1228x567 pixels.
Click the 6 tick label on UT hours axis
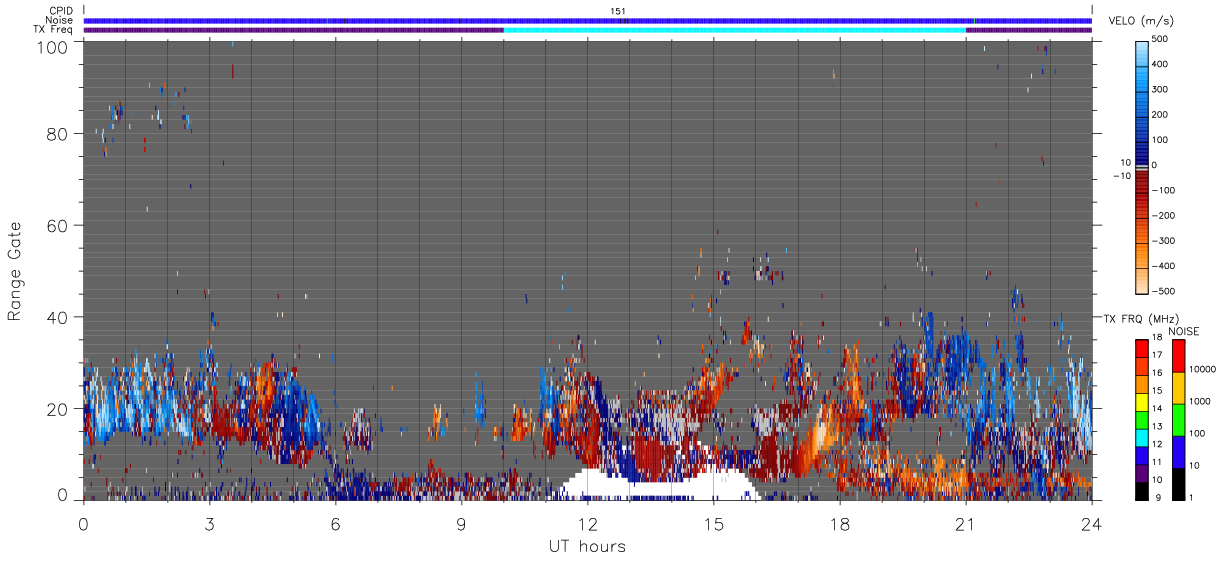(335, 523)
